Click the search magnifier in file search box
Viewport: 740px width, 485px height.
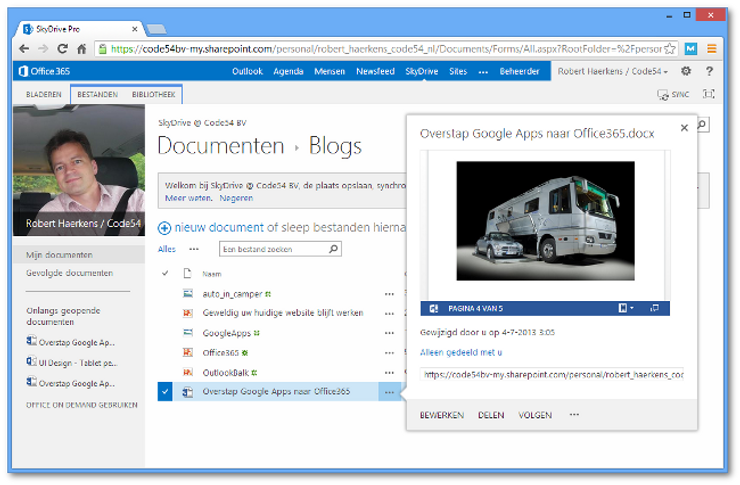[x=334, y=249]
